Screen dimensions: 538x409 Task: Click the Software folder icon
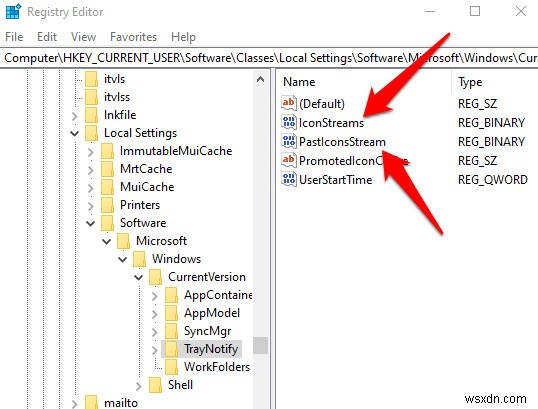coord(107,223)
